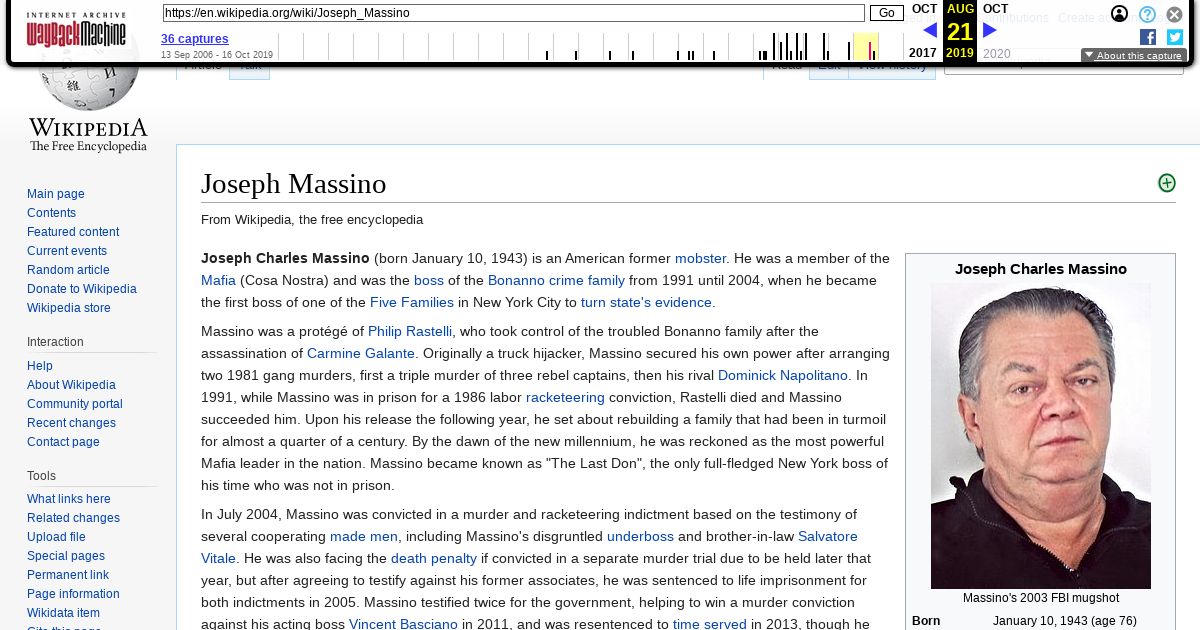Open Contact page link
This screenshot has height=630, width=1200.
63,442
